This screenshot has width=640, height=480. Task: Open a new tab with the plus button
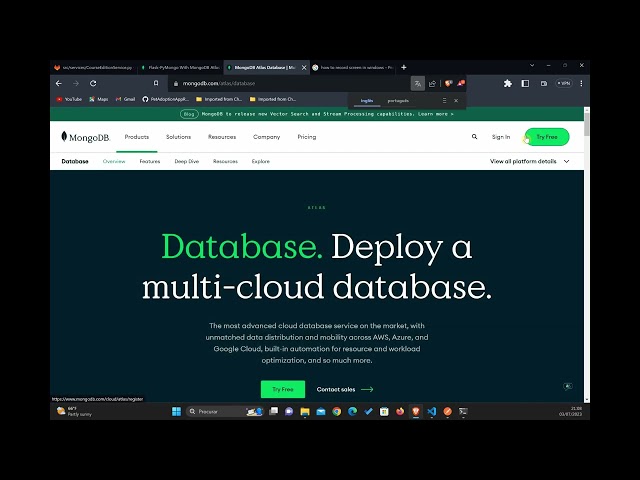[x=404, y=67]
